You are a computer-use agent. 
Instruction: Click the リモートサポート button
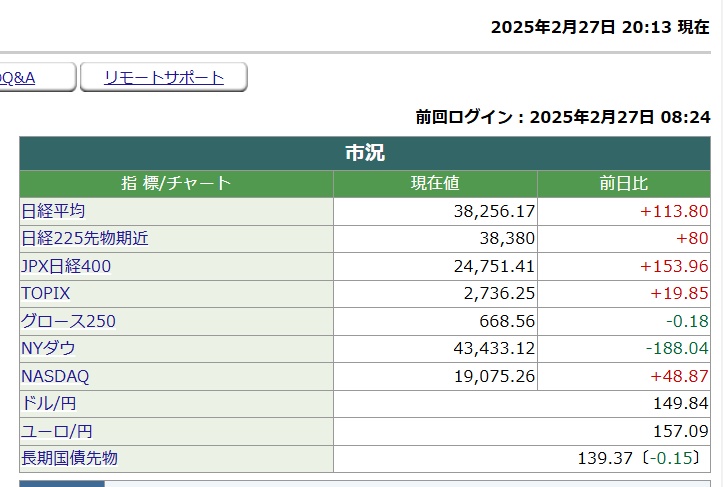(164, 78)
